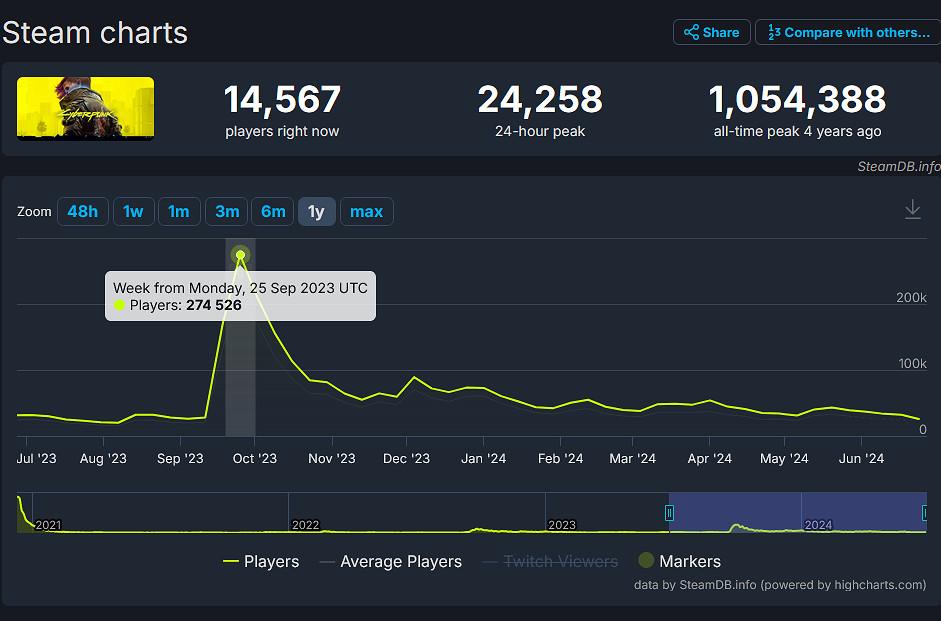
Task: Toggle Markers in chart legend
Action: pyautogui.click(x=680, y=562)
